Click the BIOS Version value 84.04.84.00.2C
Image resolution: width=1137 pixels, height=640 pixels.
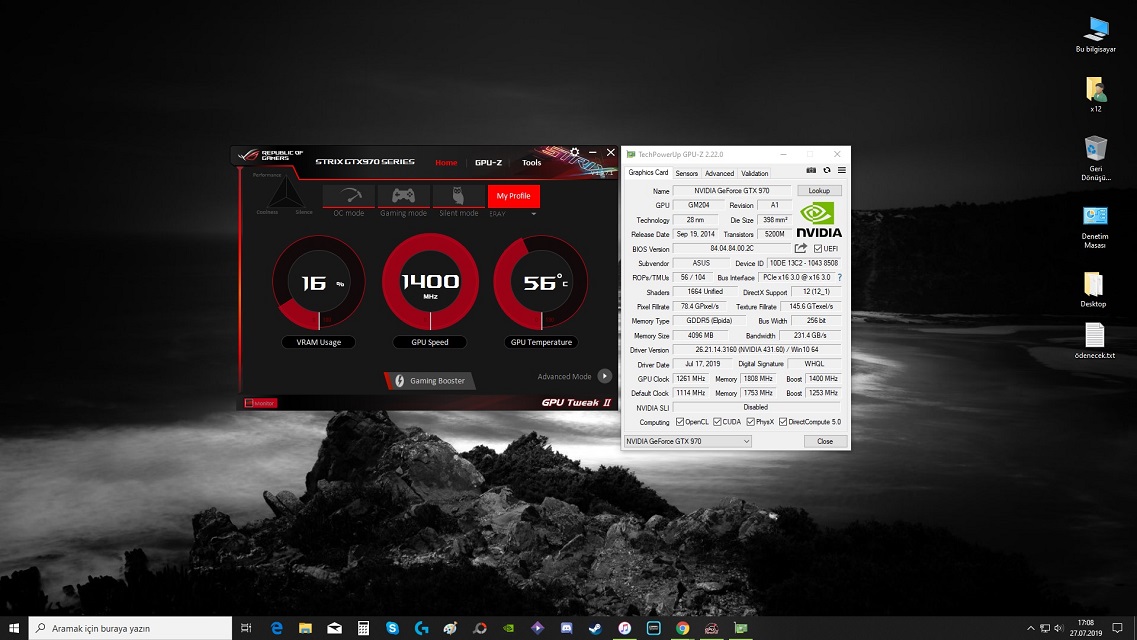tap(732, 249)
